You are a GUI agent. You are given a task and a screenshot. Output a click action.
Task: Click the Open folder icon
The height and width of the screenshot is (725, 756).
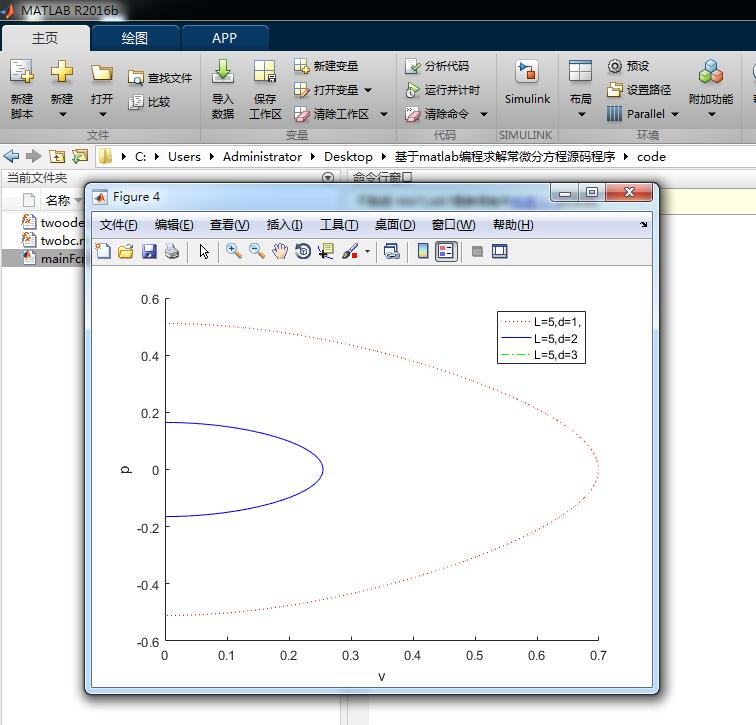tap(102, 73)
